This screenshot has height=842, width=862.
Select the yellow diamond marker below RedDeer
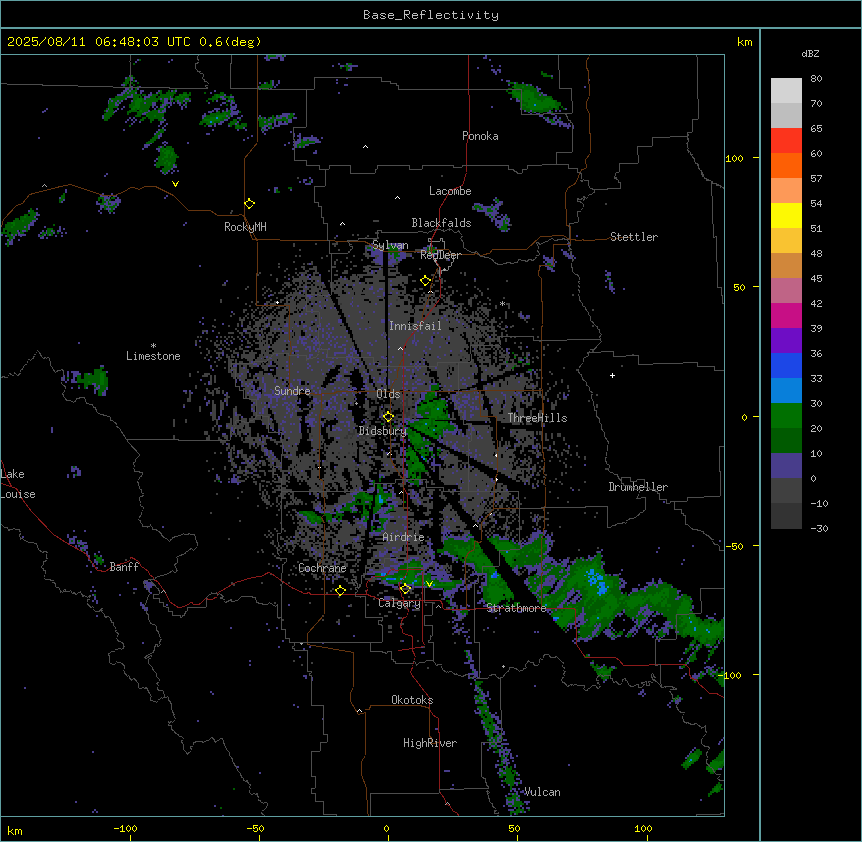(x=425, y=281)
